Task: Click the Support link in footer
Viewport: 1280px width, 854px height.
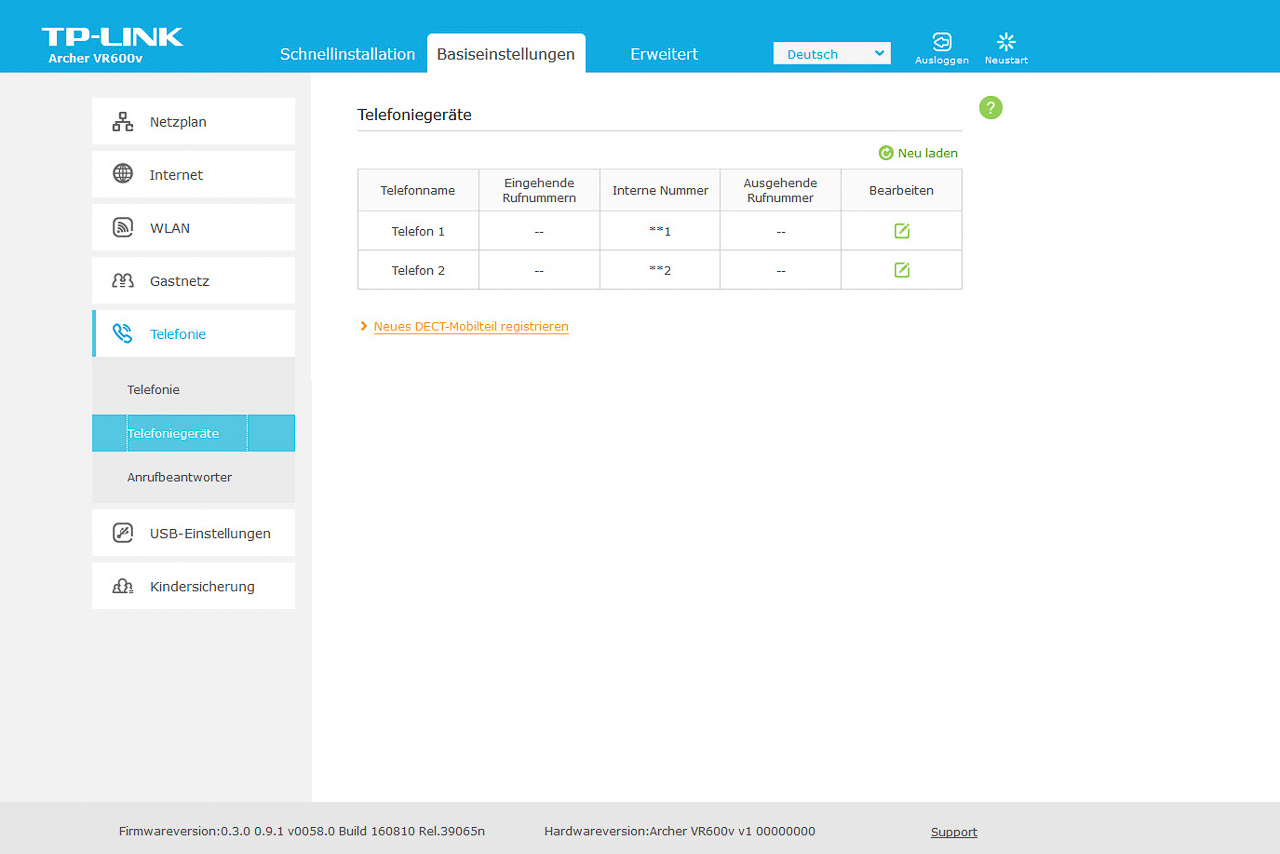Action: (x=954, y=832)
